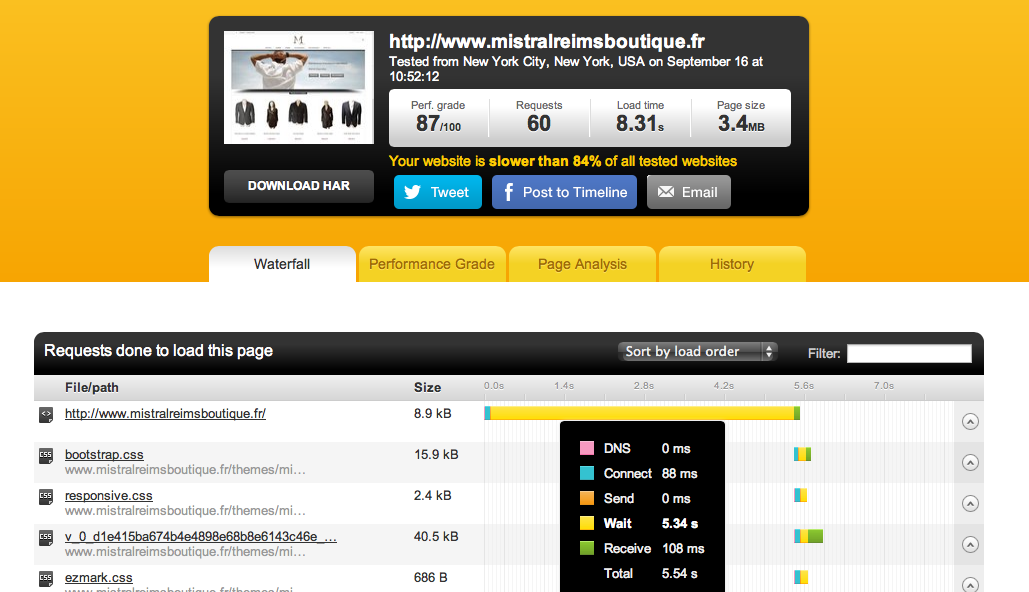1029x592 pixels.
Task: Expand details for the v_0_d1e415ba row
Action: pyautogui.click(x=970, y=545)
